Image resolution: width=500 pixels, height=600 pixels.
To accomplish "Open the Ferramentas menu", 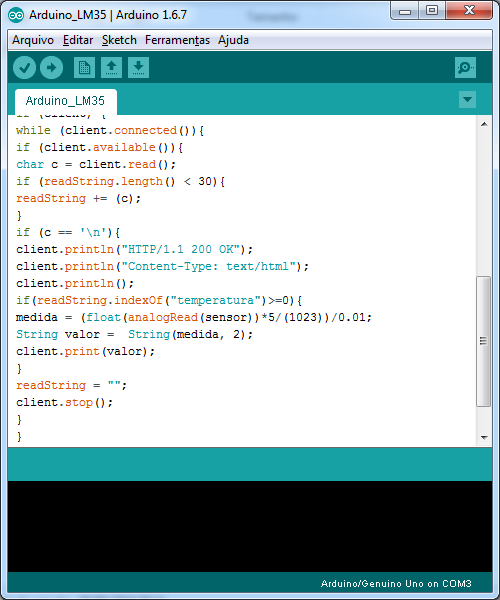I will pyautogui.click(x=177, y=40).
